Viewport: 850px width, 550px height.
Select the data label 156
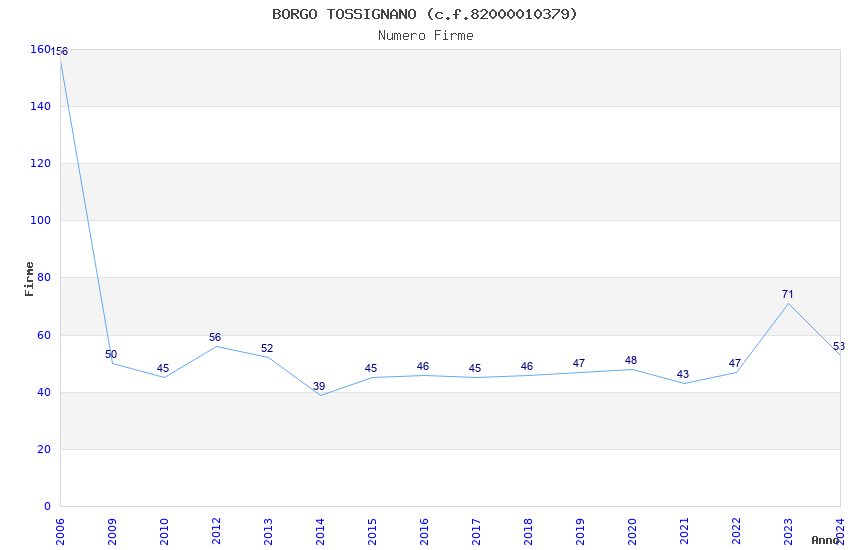[x=59, y=51]
